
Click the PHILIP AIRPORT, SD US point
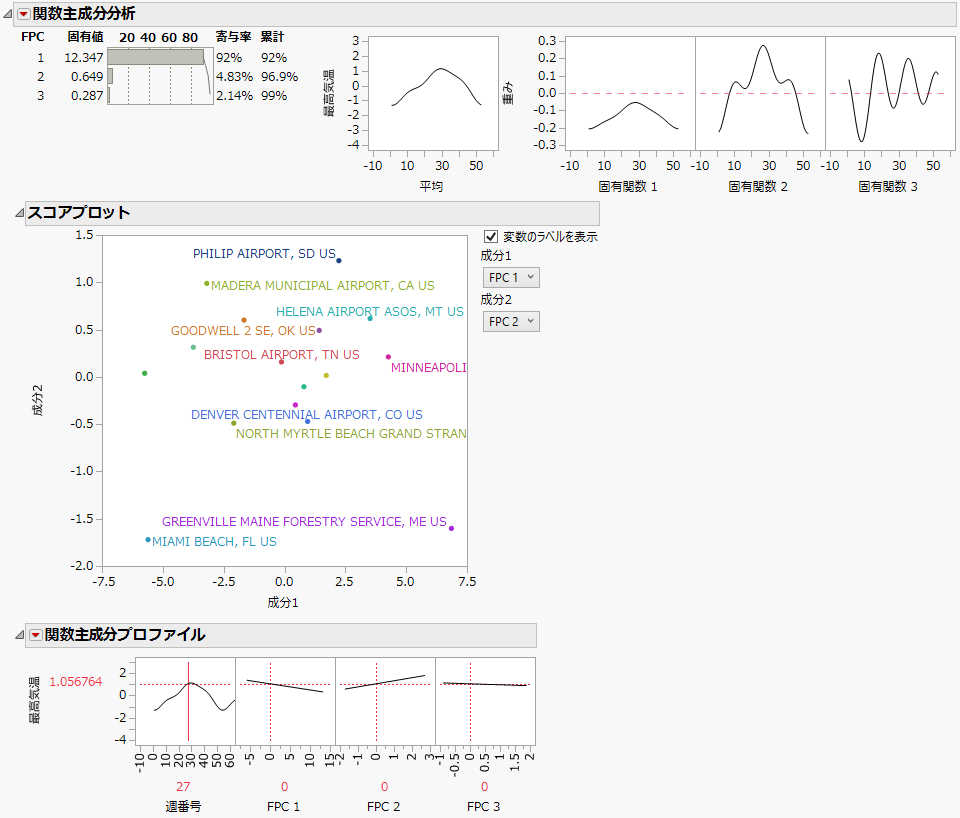coord(339,261)
